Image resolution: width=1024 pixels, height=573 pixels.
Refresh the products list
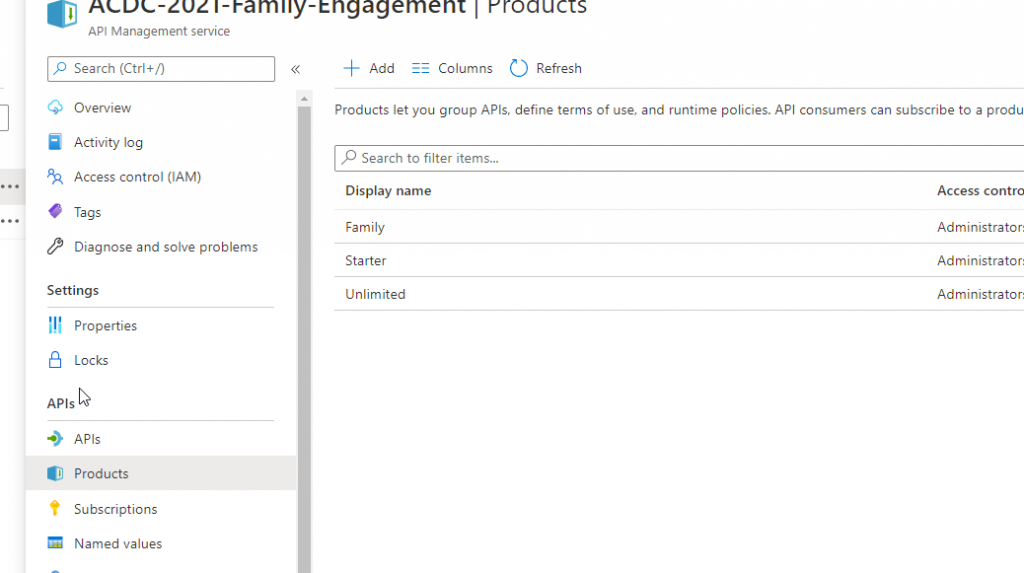[x=546, y=69]
